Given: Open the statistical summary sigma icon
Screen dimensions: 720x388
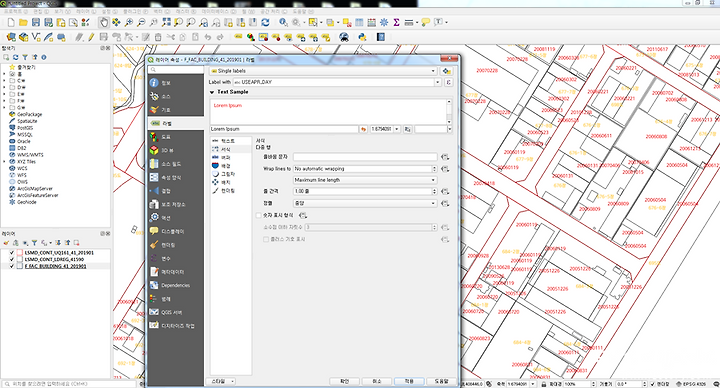Looking at the screenshot, I should [x=396, y=22].
